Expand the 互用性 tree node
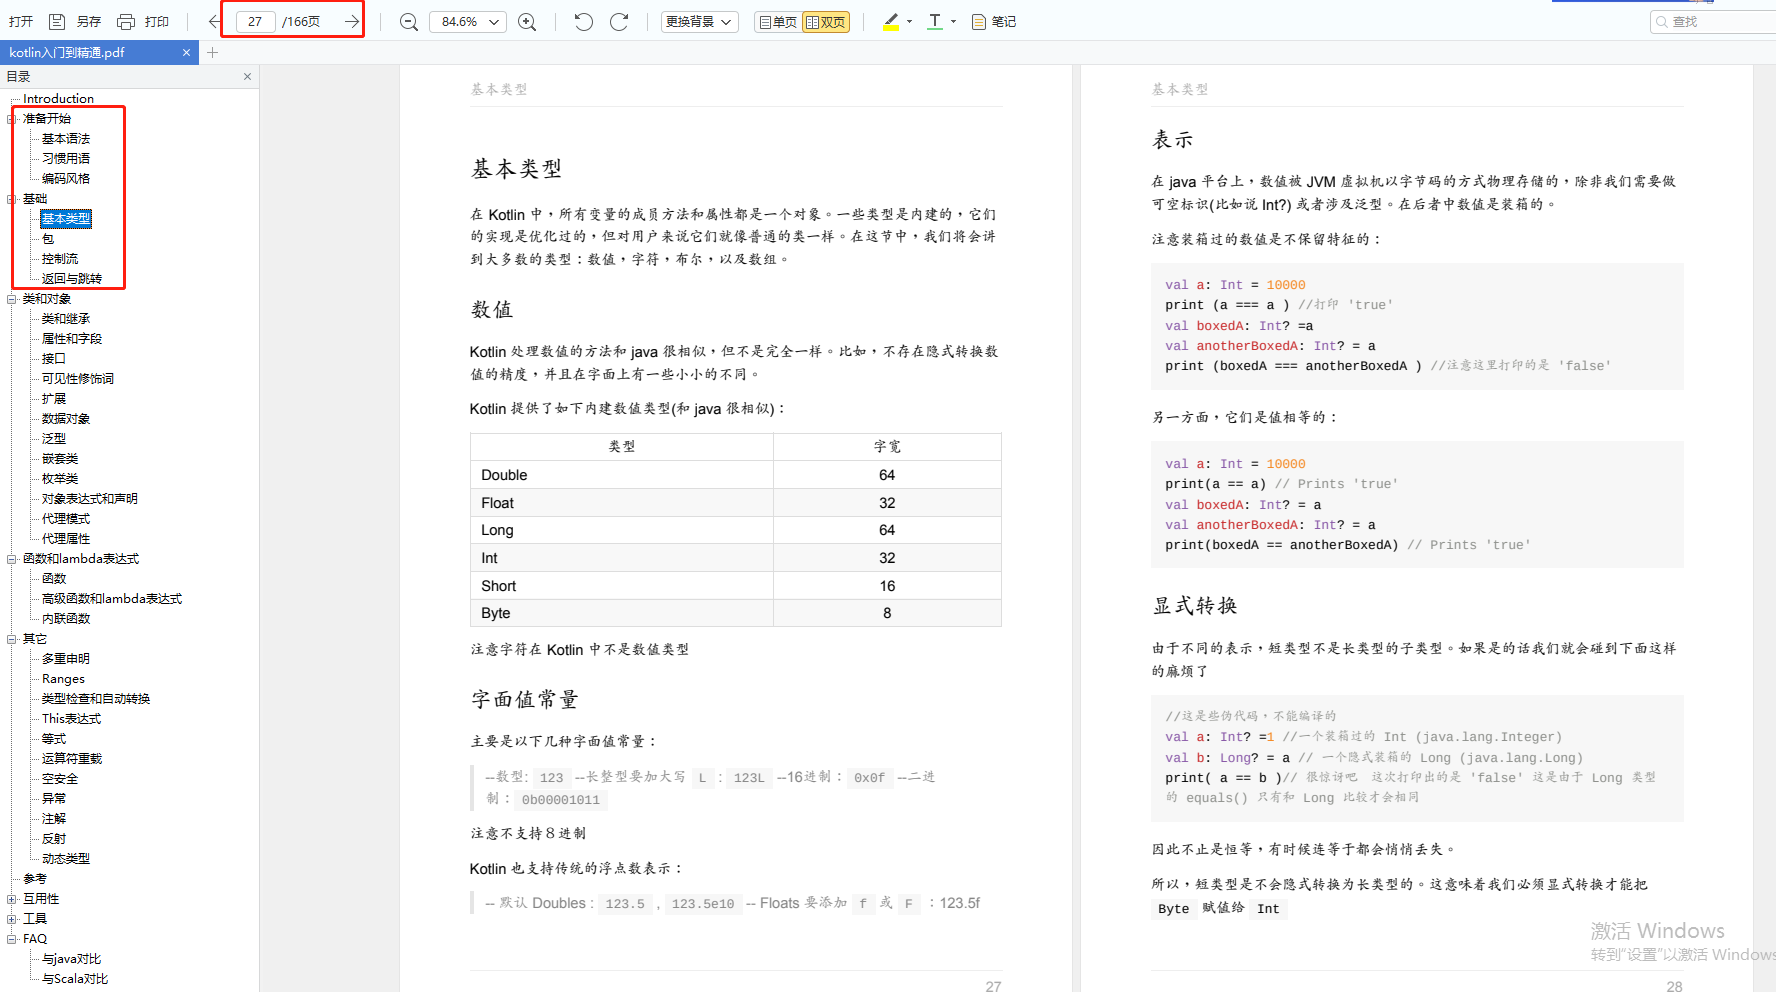 pyautogui.click(x=12, y=898)
